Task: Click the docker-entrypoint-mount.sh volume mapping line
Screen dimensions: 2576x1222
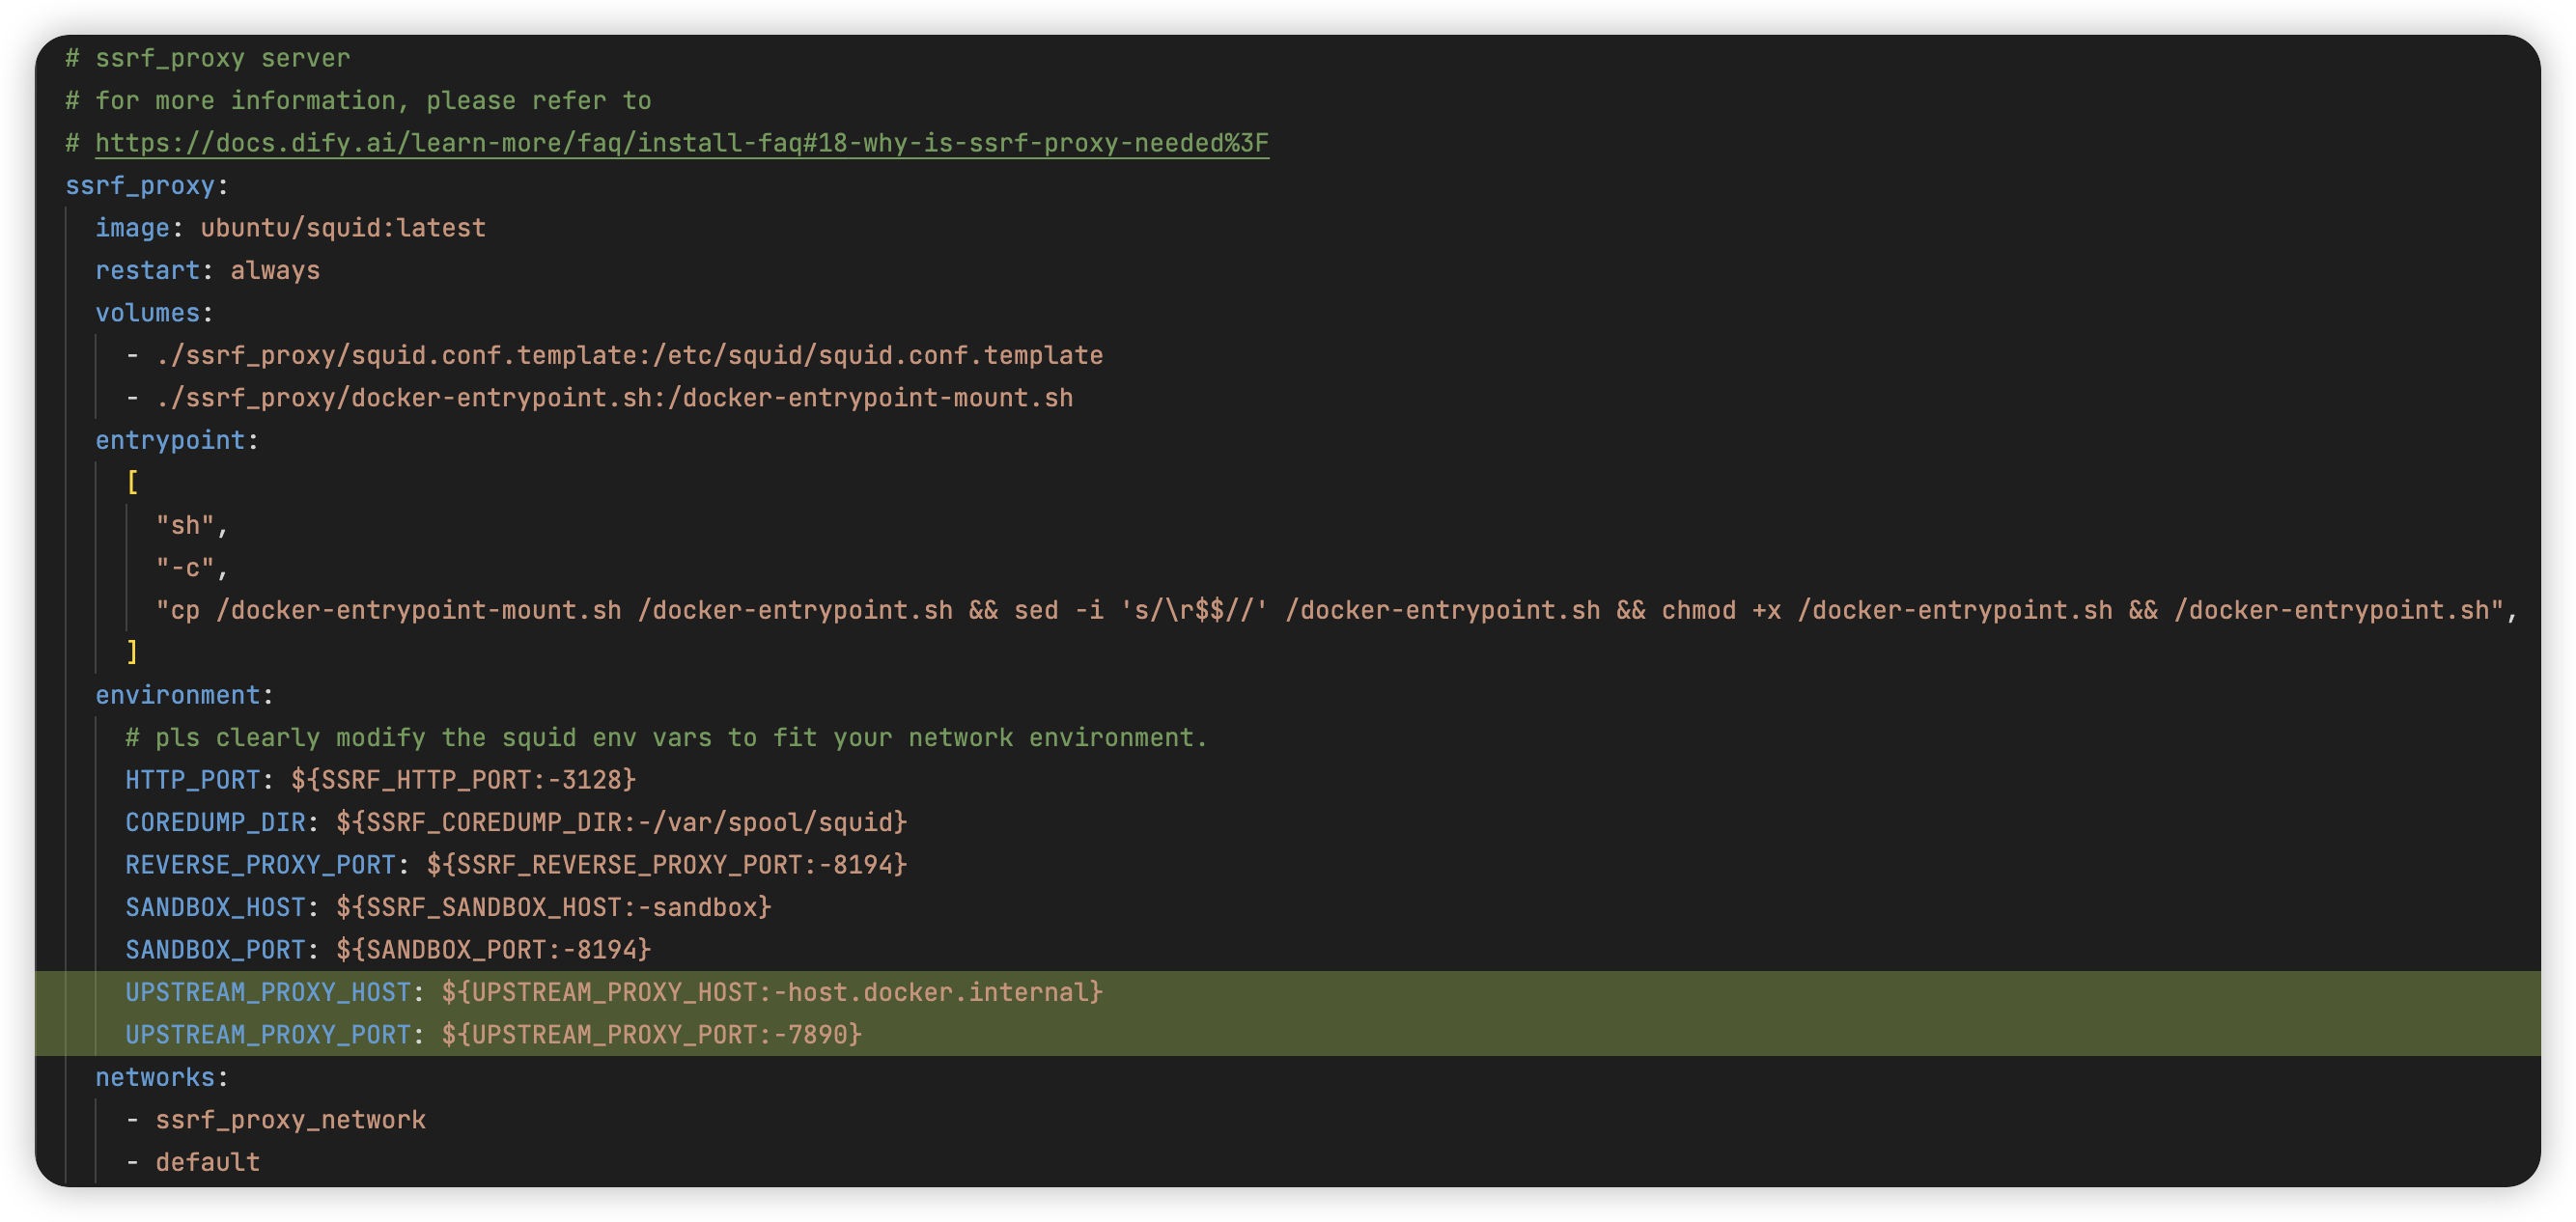Action: (614, 398)
